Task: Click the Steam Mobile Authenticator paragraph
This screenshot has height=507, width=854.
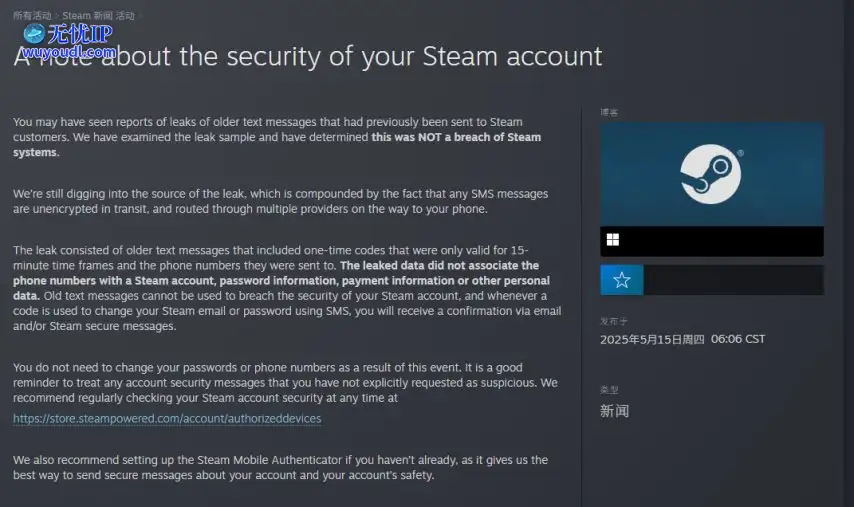Action: coord(280,467)
